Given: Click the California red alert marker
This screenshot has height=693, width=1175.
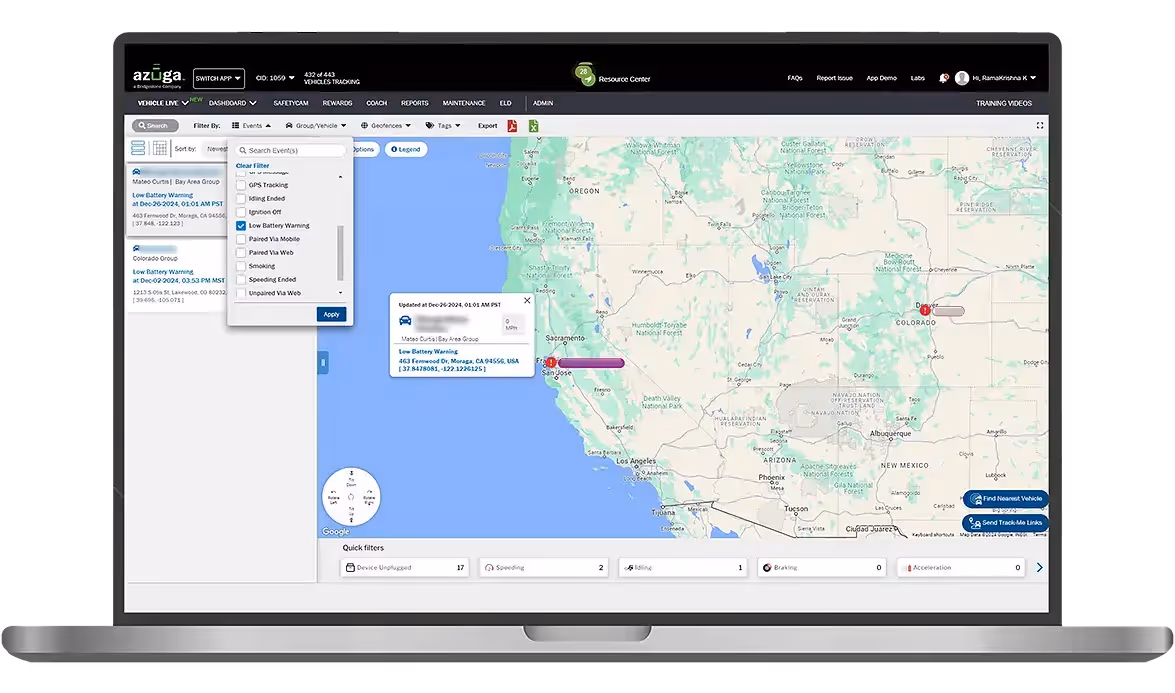Looking at the screenshot, I should [x=551, y=363].
